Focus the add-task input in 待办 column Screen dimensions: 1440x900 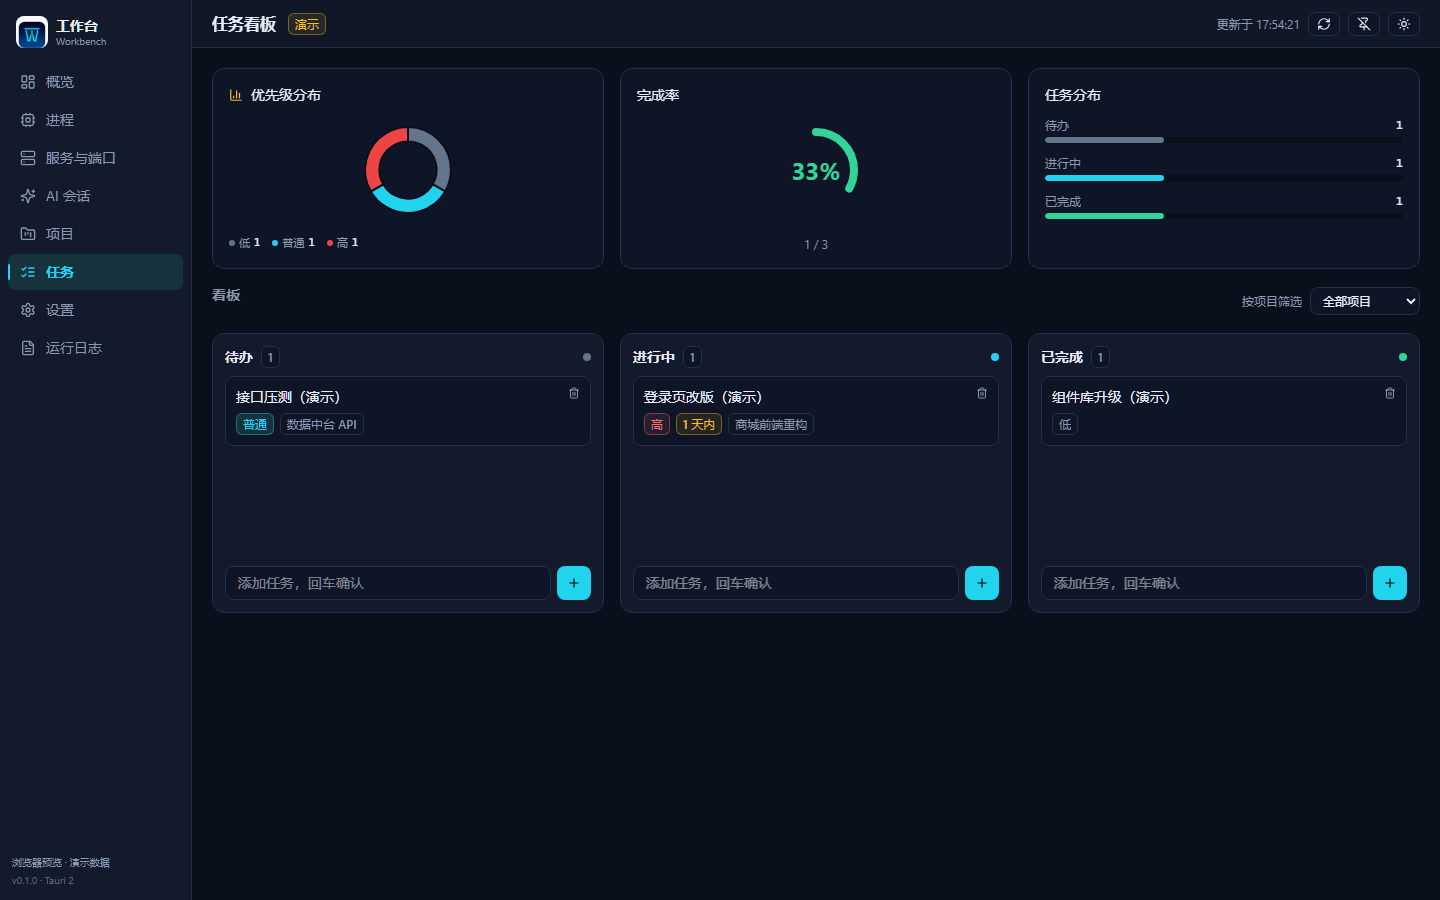pos(388,583)
